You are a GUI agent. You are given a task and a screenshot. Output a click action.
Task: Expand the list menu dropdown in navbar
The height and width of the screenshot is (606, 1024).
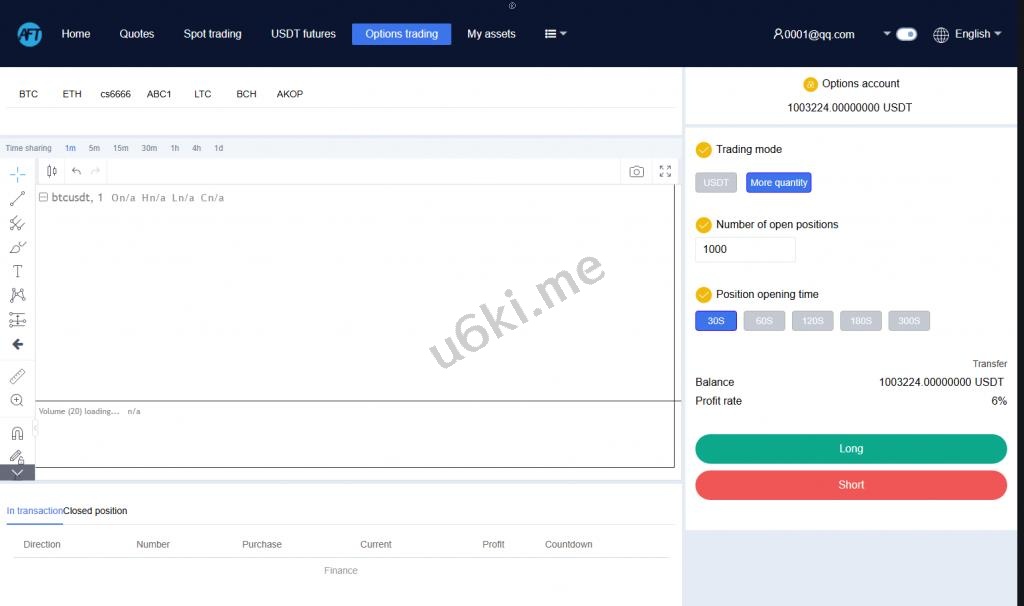coord(555,34)
